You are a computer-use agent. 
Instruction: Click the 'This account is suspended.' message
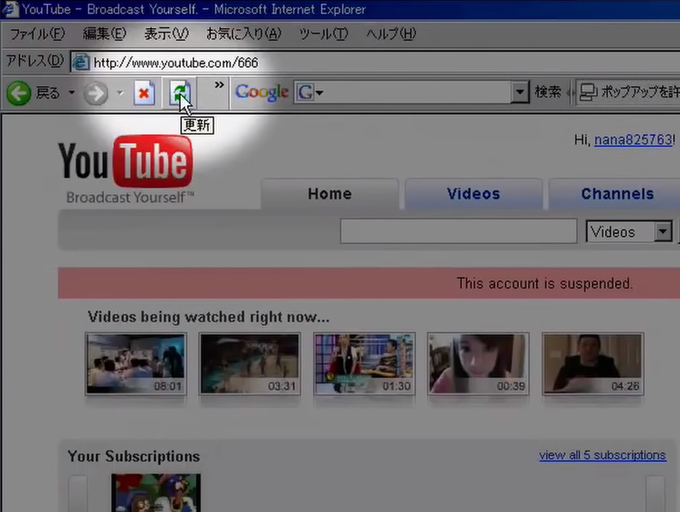click(545, 284)
